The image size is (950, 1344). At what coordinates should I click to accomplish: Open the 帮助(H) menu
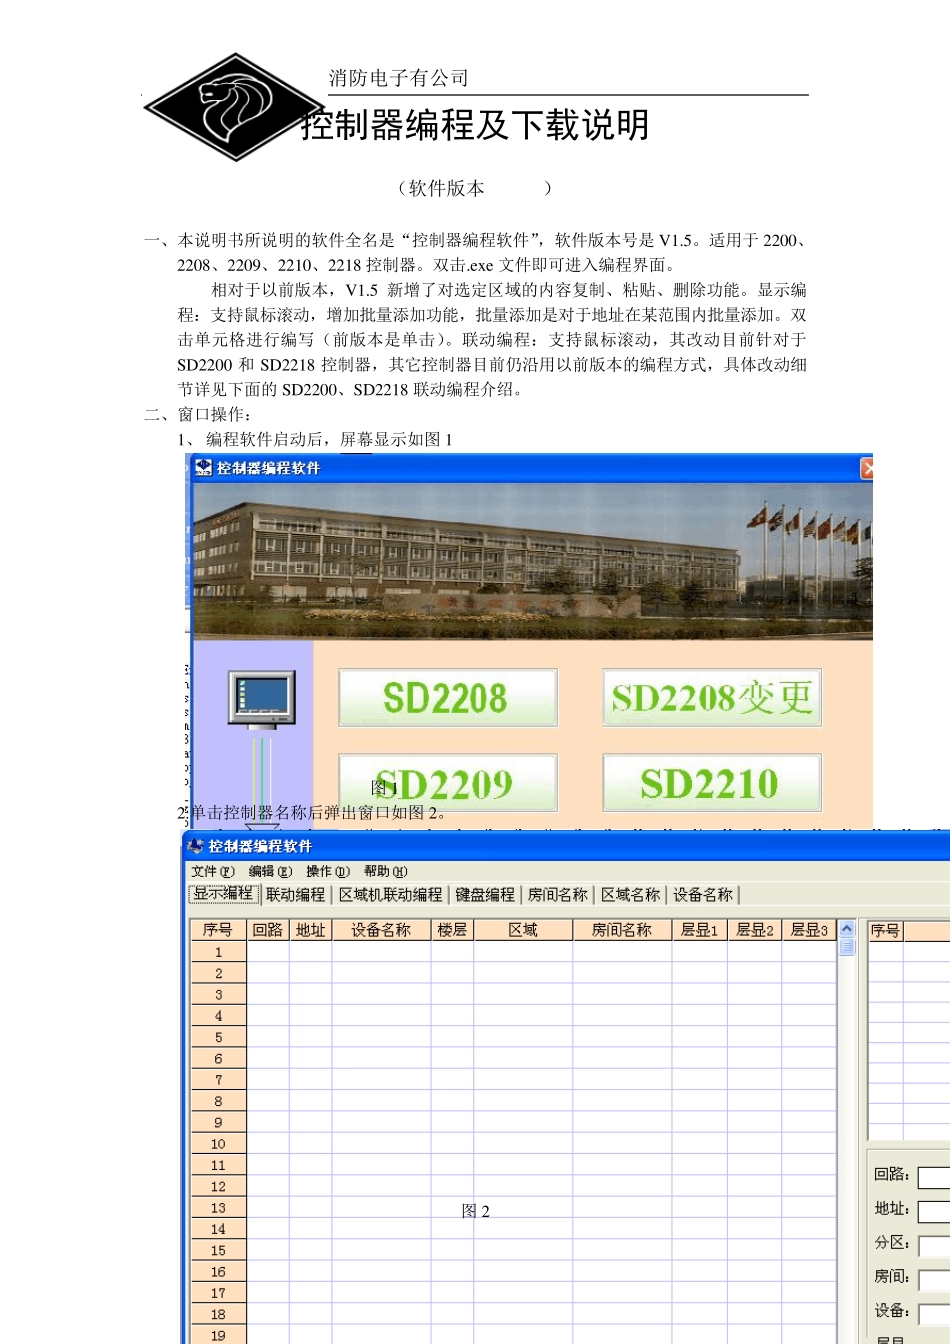tap(386, 871)
